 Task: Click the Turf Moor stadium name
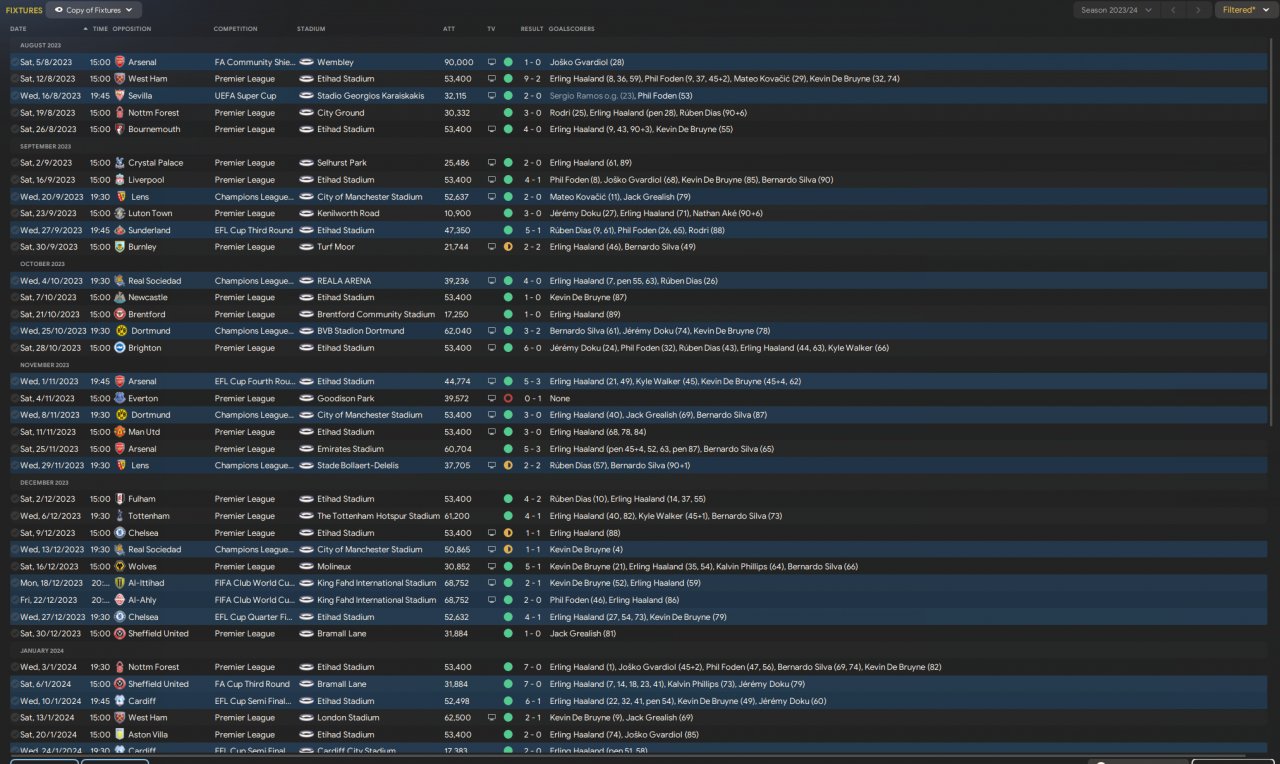(x=336, y=247)
